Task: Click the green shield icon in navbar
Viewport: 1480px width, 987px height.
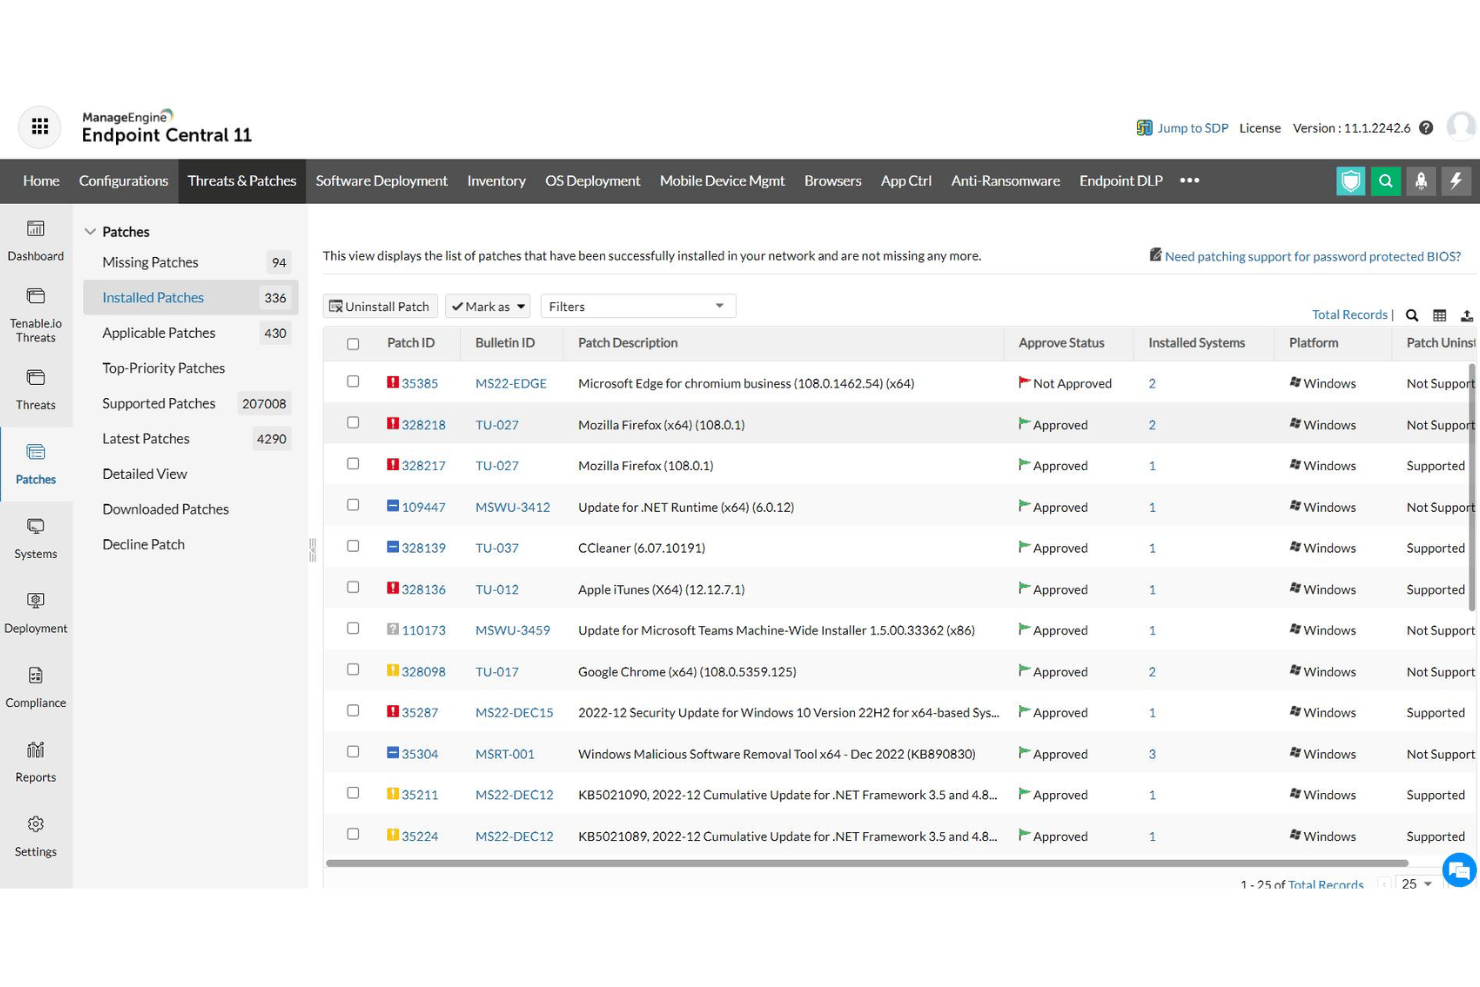Action: click(x=1351, y=181)
